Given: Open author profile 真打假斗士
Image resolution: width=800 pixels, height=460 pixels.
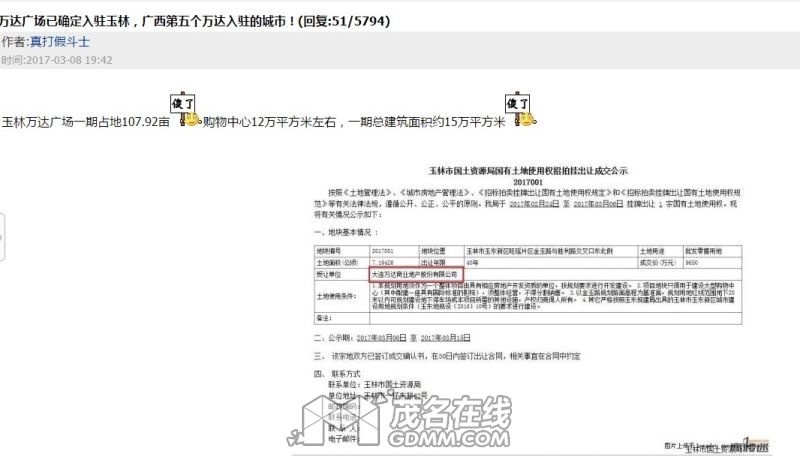Looking at the screenshot, I should click(60, 42).
